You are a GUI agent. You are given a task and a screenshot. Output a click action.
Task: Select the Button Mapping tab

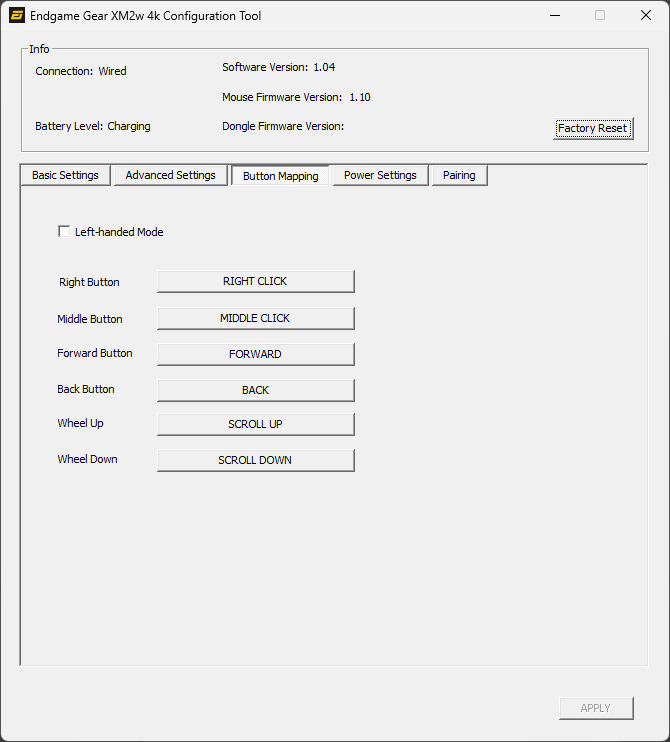[281, 176]
